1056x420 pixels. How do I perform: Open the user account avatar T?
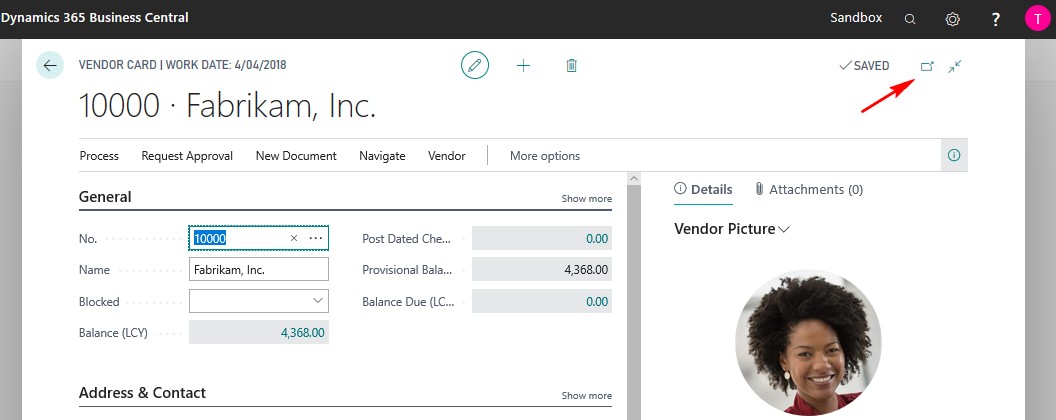1037,18
